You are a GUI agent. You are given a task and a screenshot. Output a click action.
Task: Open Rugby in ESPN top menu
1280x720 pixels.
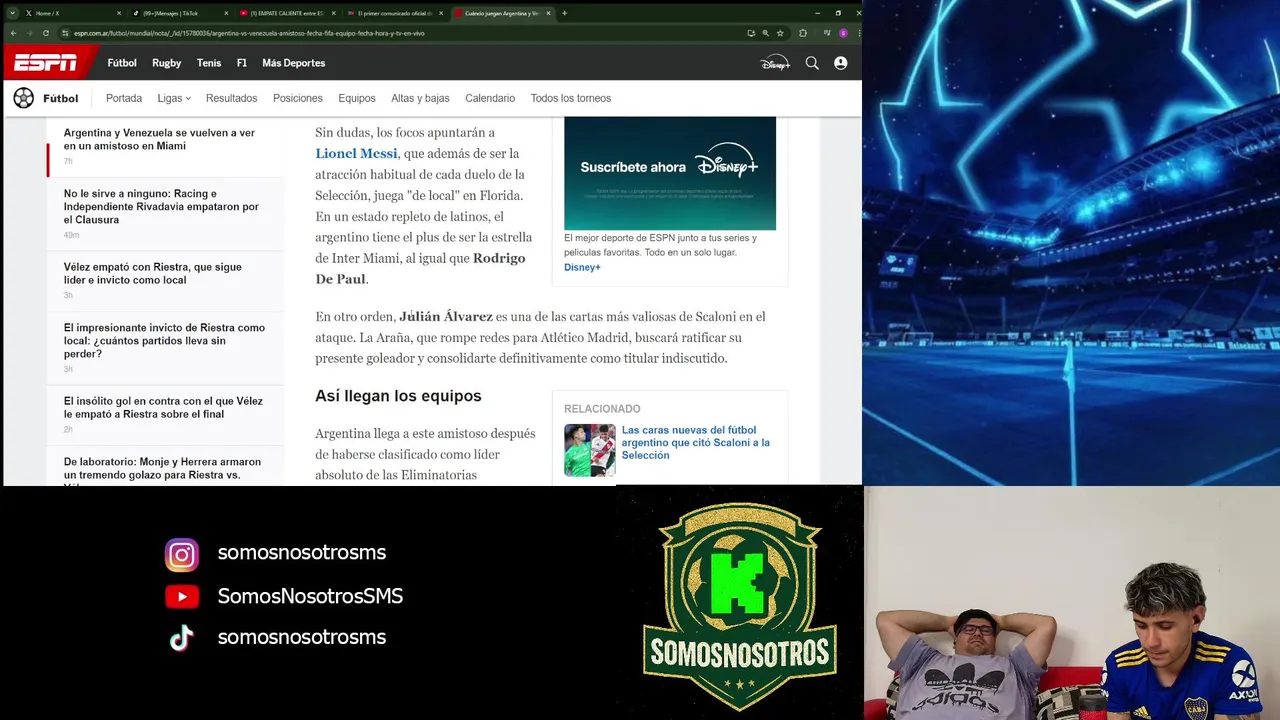[166, 63]
